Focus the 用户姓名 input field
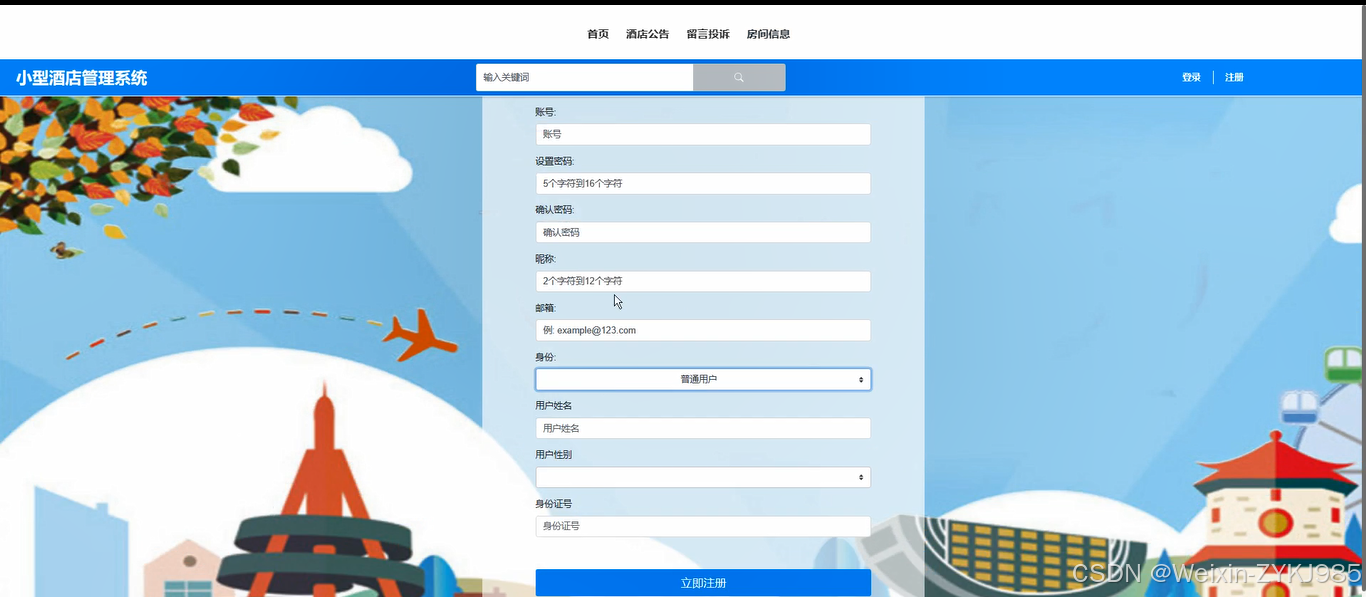This screenshot has height=597, width=1366. (x=703, y=428)
